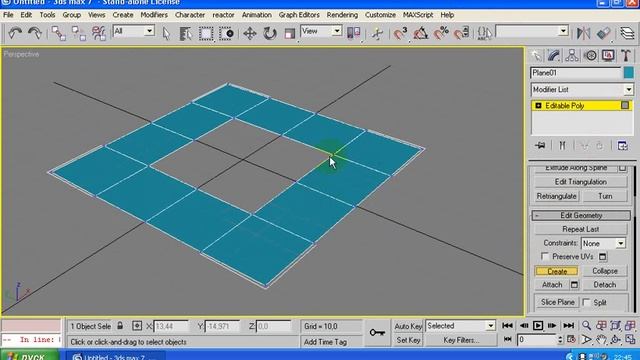Activate the Select and Move tool

coord(249,33)
